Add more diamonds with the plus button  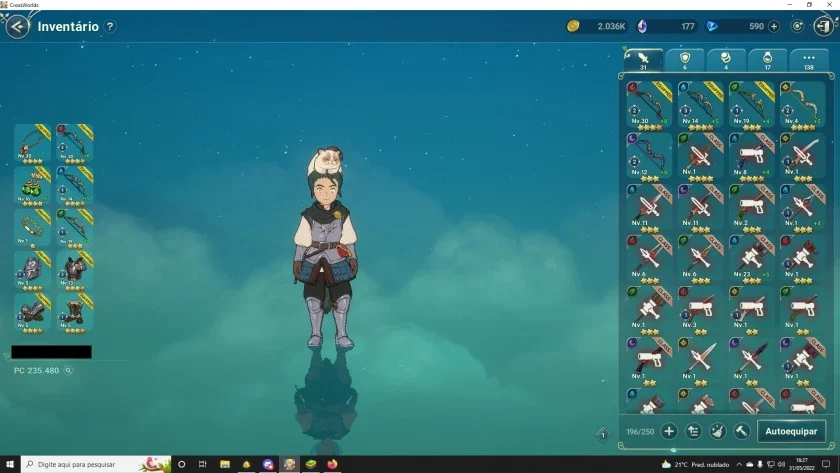pyautogui.click(x=774, y=26)
